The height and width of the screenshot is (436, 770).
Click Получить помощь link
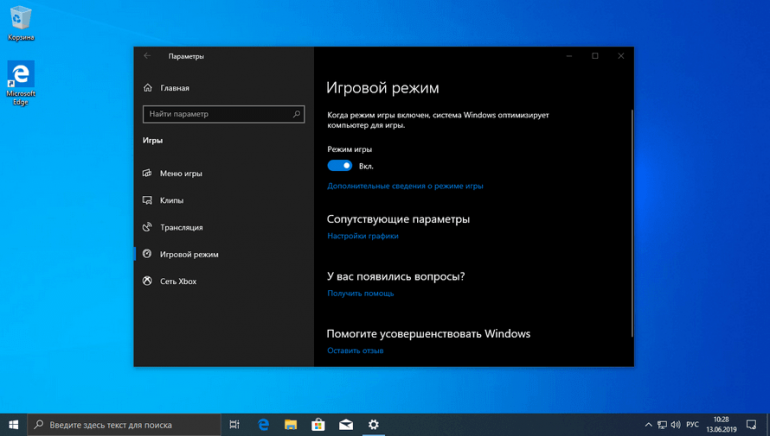click(x=360, y=294)
